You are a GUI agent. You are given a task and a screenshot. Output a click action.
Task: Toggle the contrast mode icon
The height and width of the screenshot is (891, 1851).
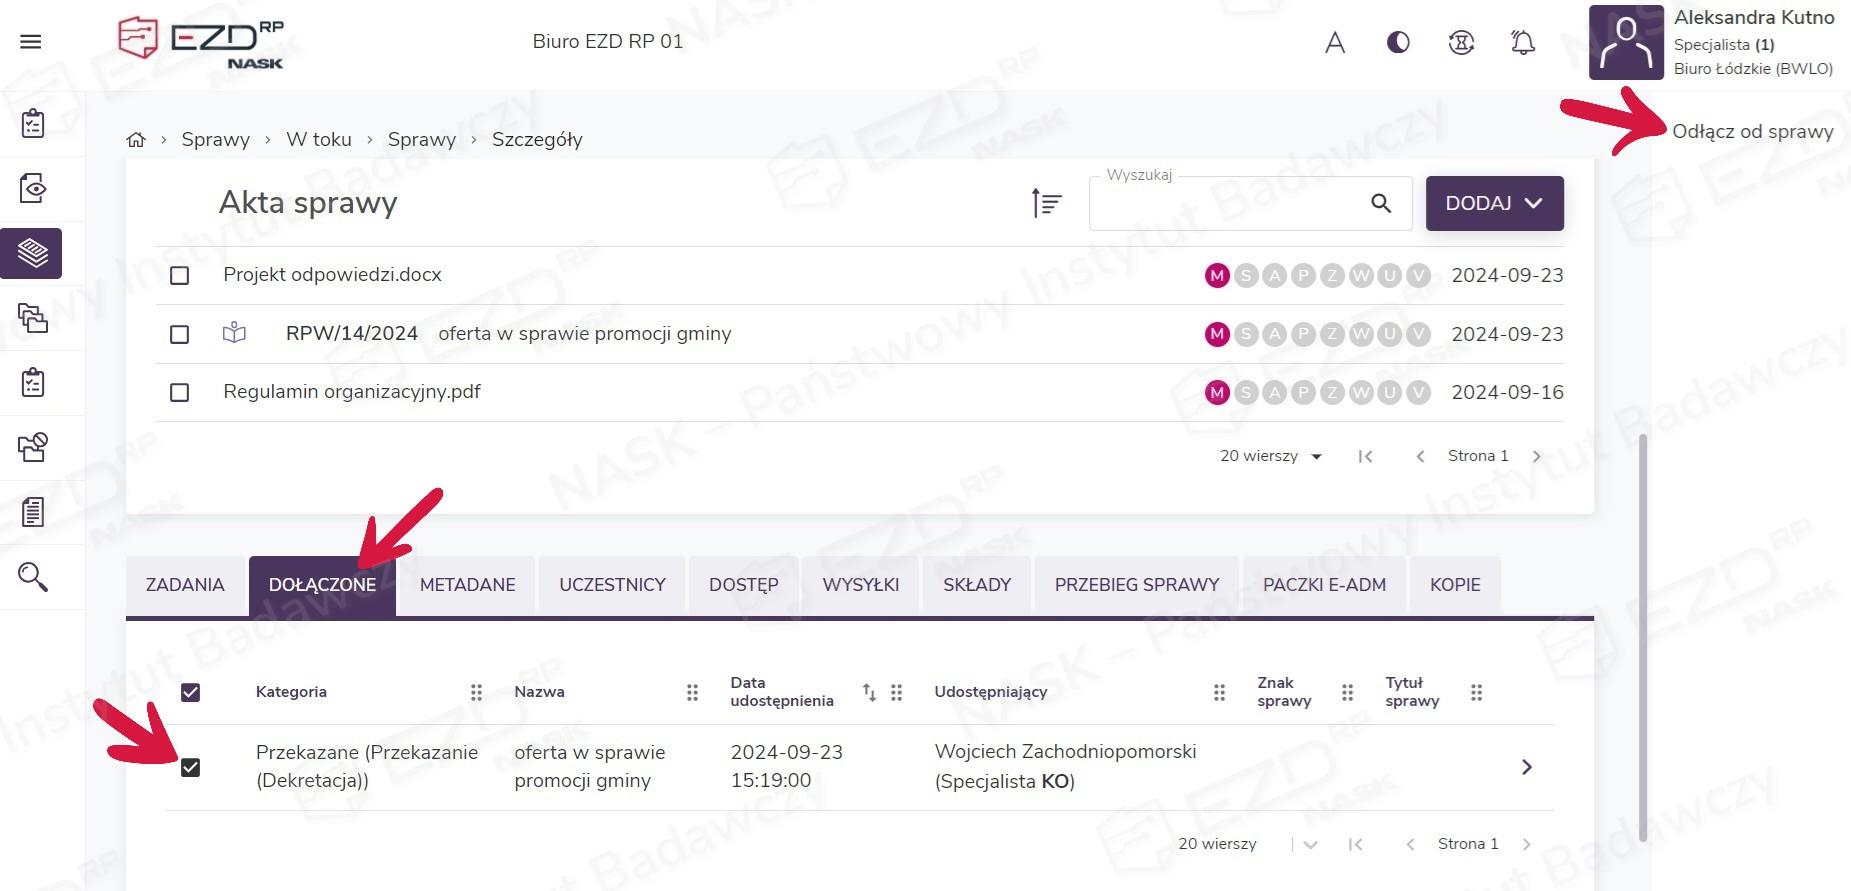[1398, 42]
